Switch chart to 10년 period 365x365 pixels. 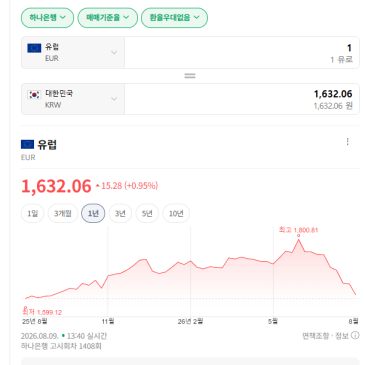pyautogui.click(x=176, y=213)
